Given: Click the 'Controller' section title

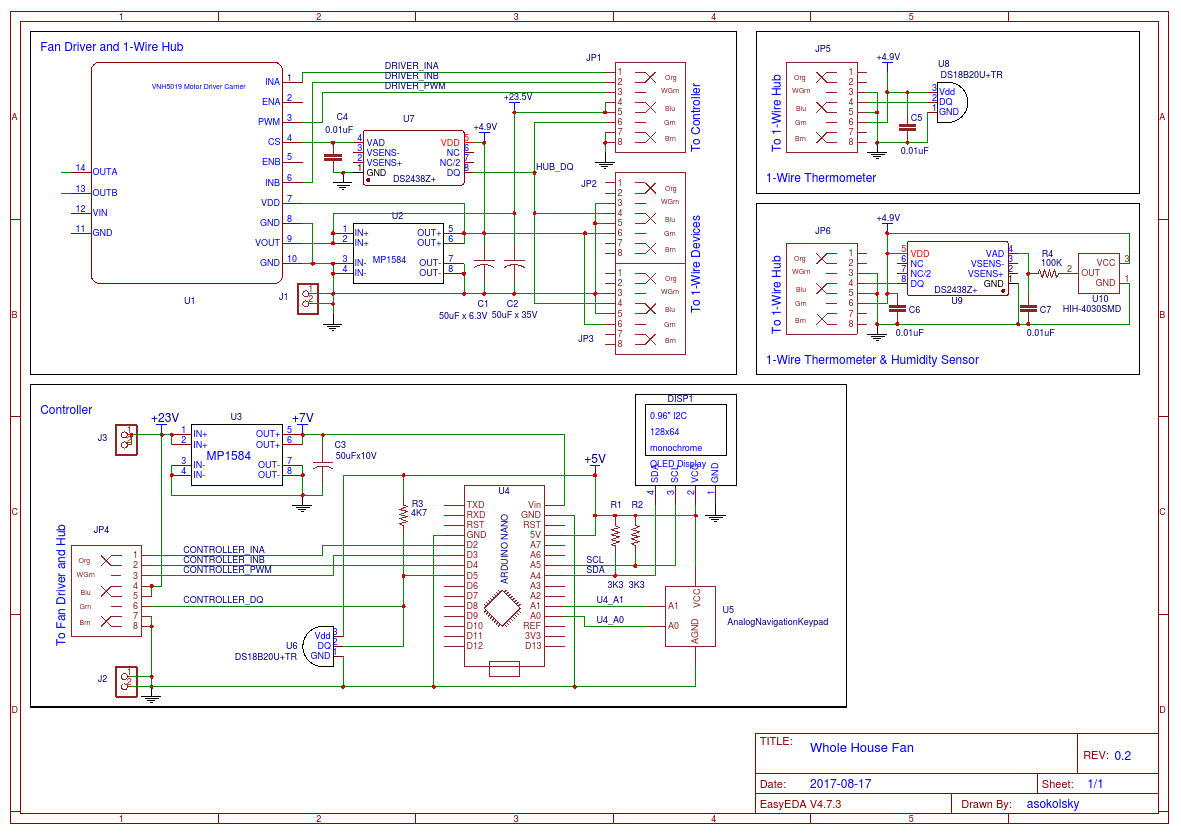Looking at the screenshot, I should (x=66, y=410).
